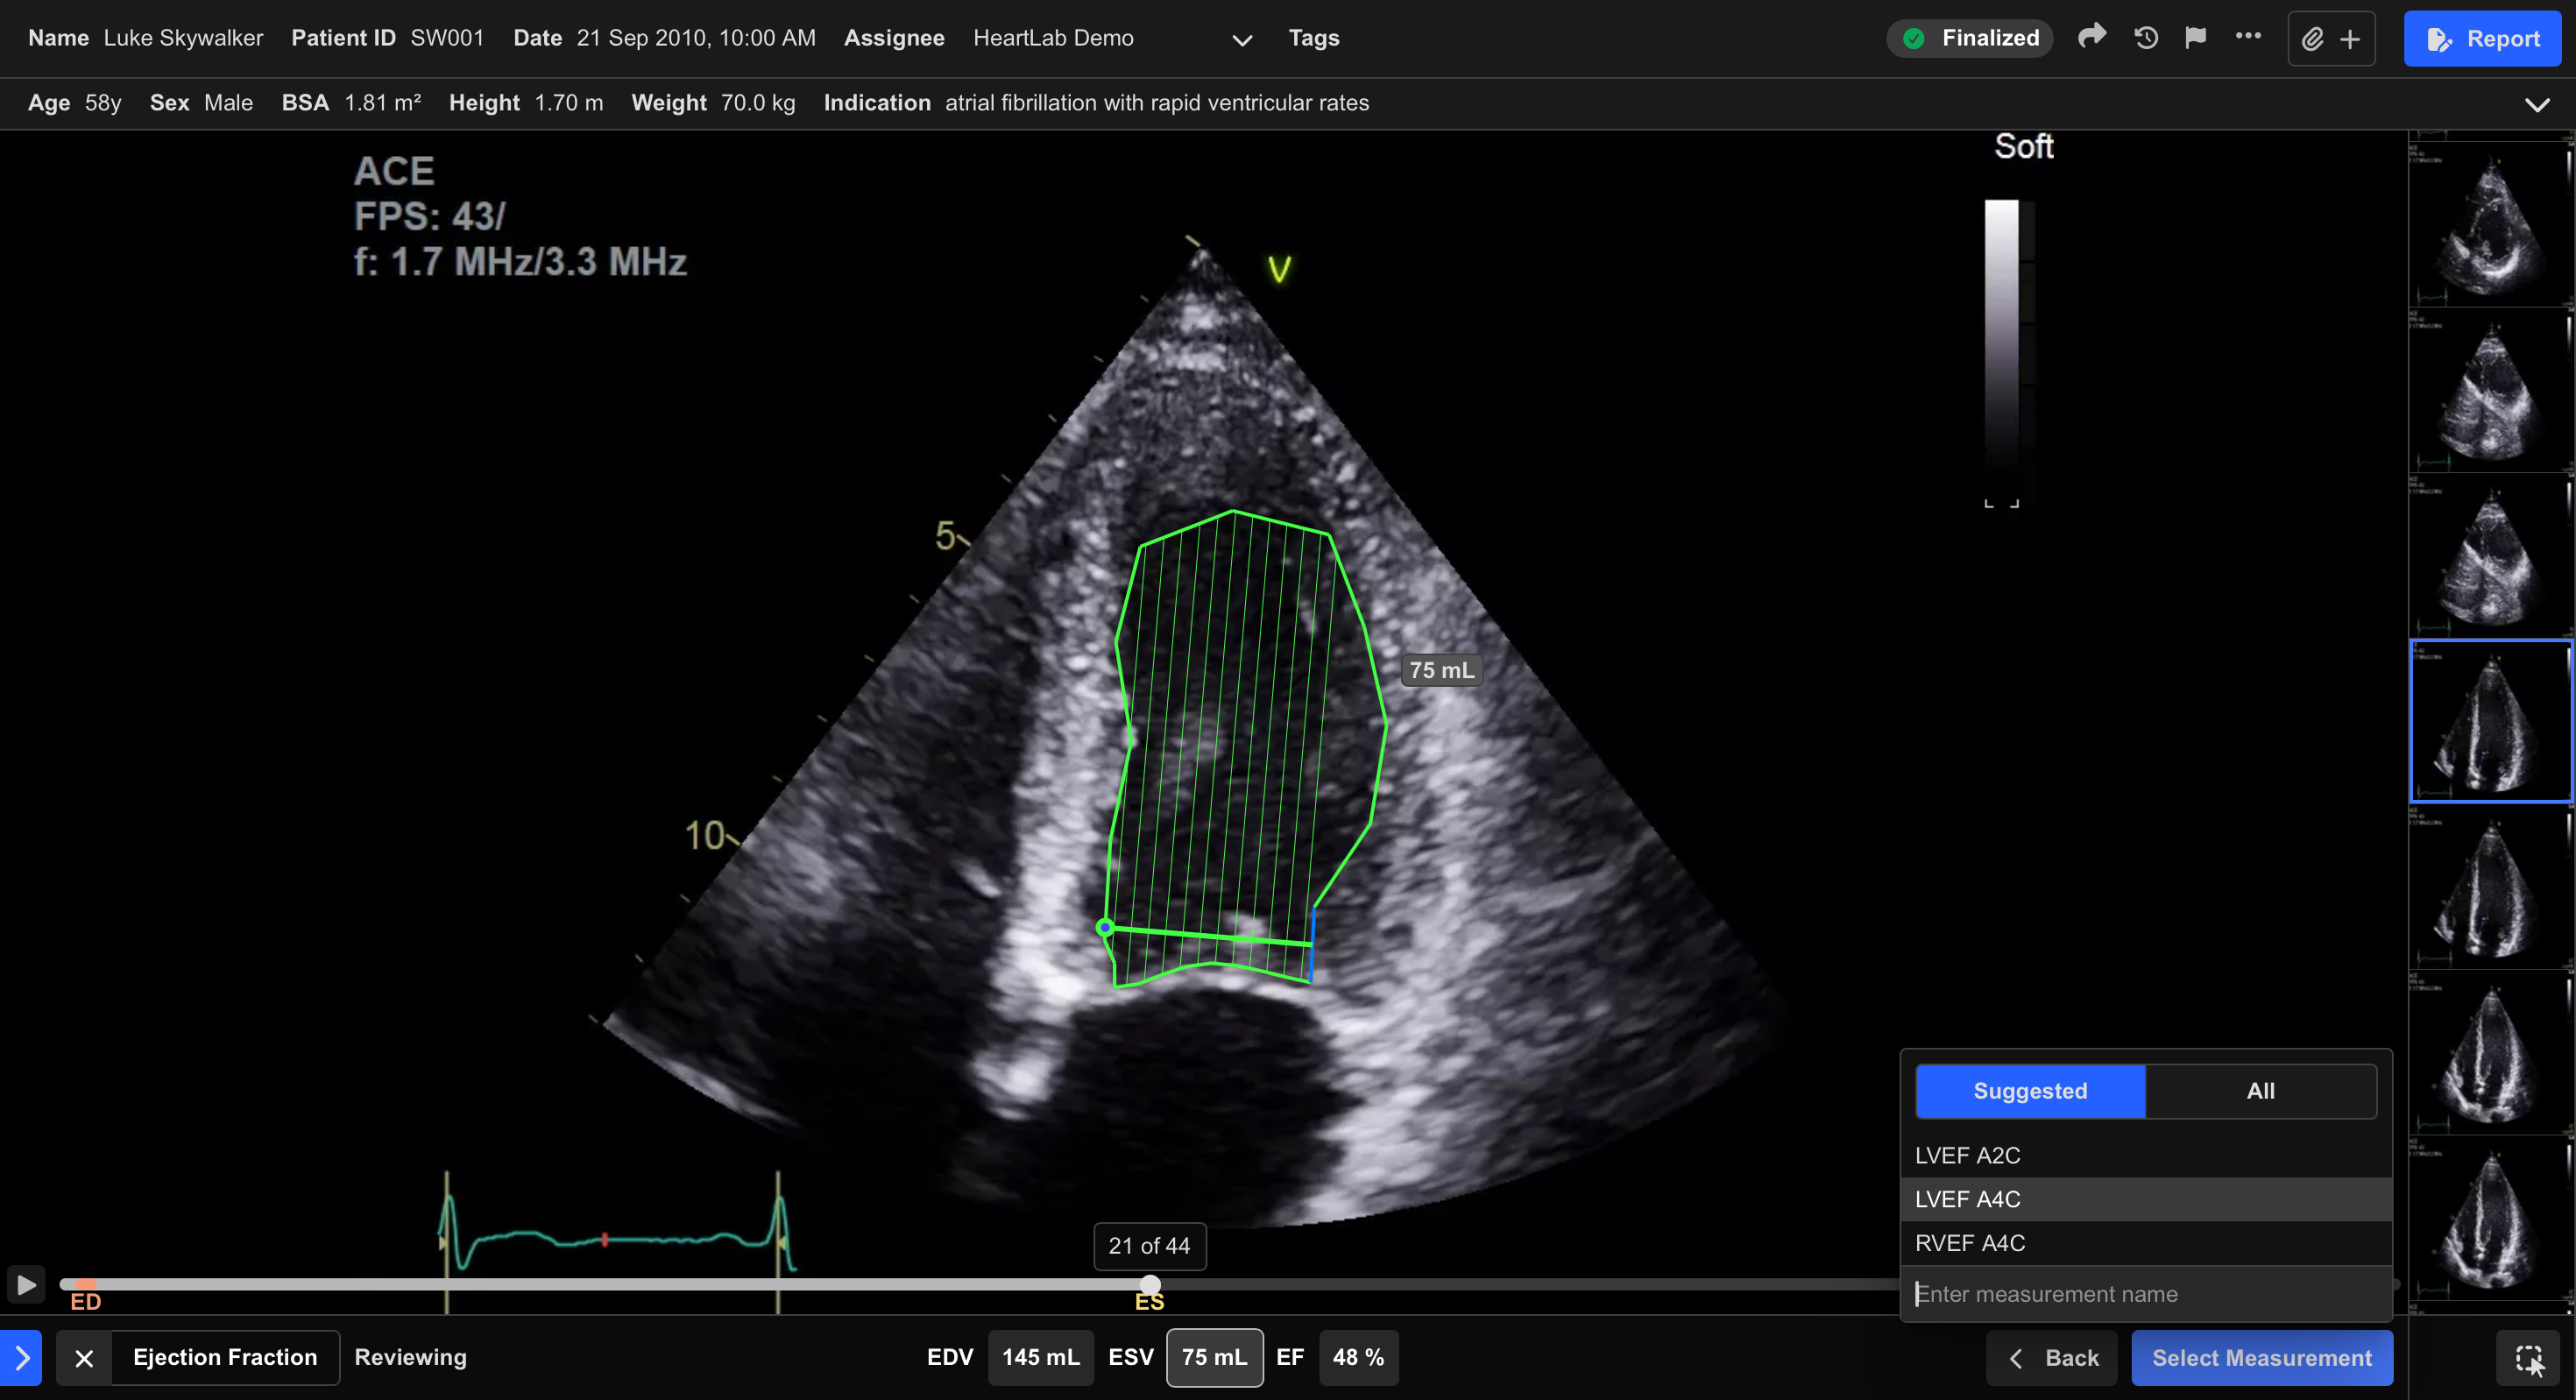This screenshot has width=2576, height=1400.
Task: Open the study history icon
Action: click(x=2146, y=38)
